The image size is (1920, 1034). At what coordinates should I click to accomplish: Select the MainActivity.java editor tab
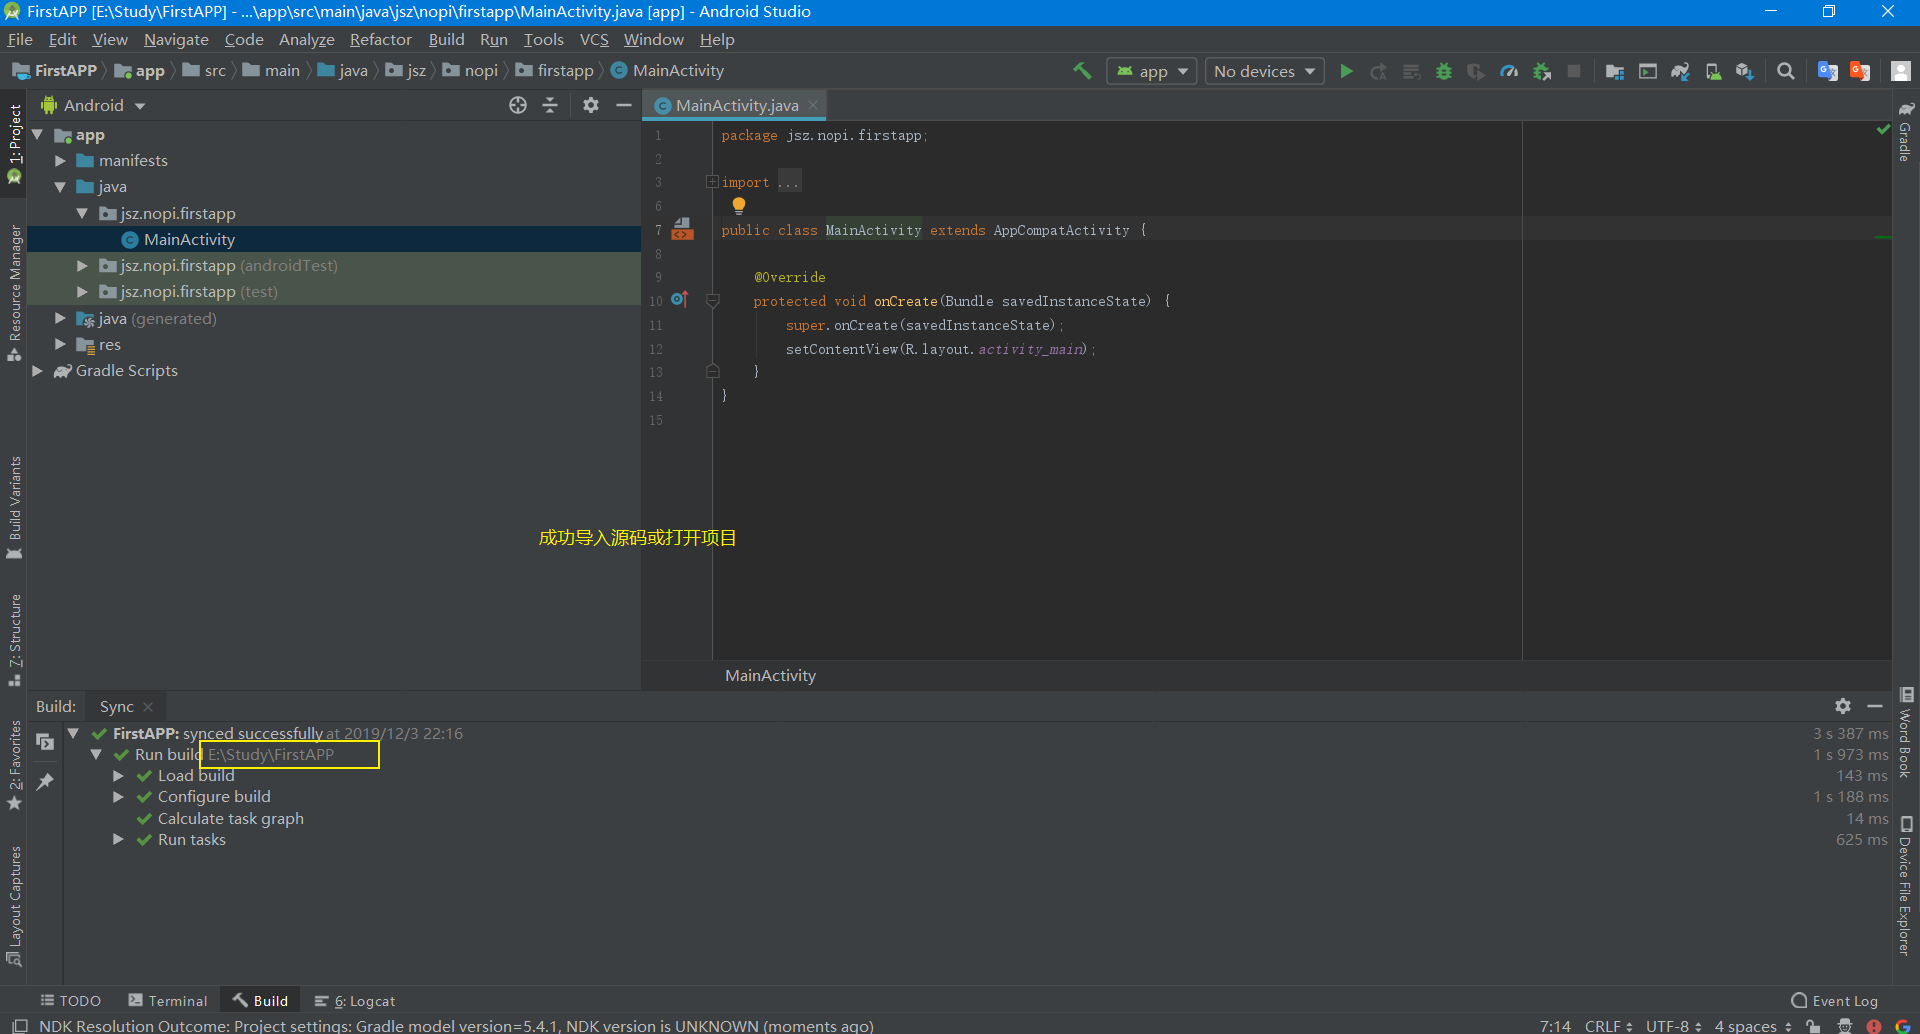pos(736,105)
